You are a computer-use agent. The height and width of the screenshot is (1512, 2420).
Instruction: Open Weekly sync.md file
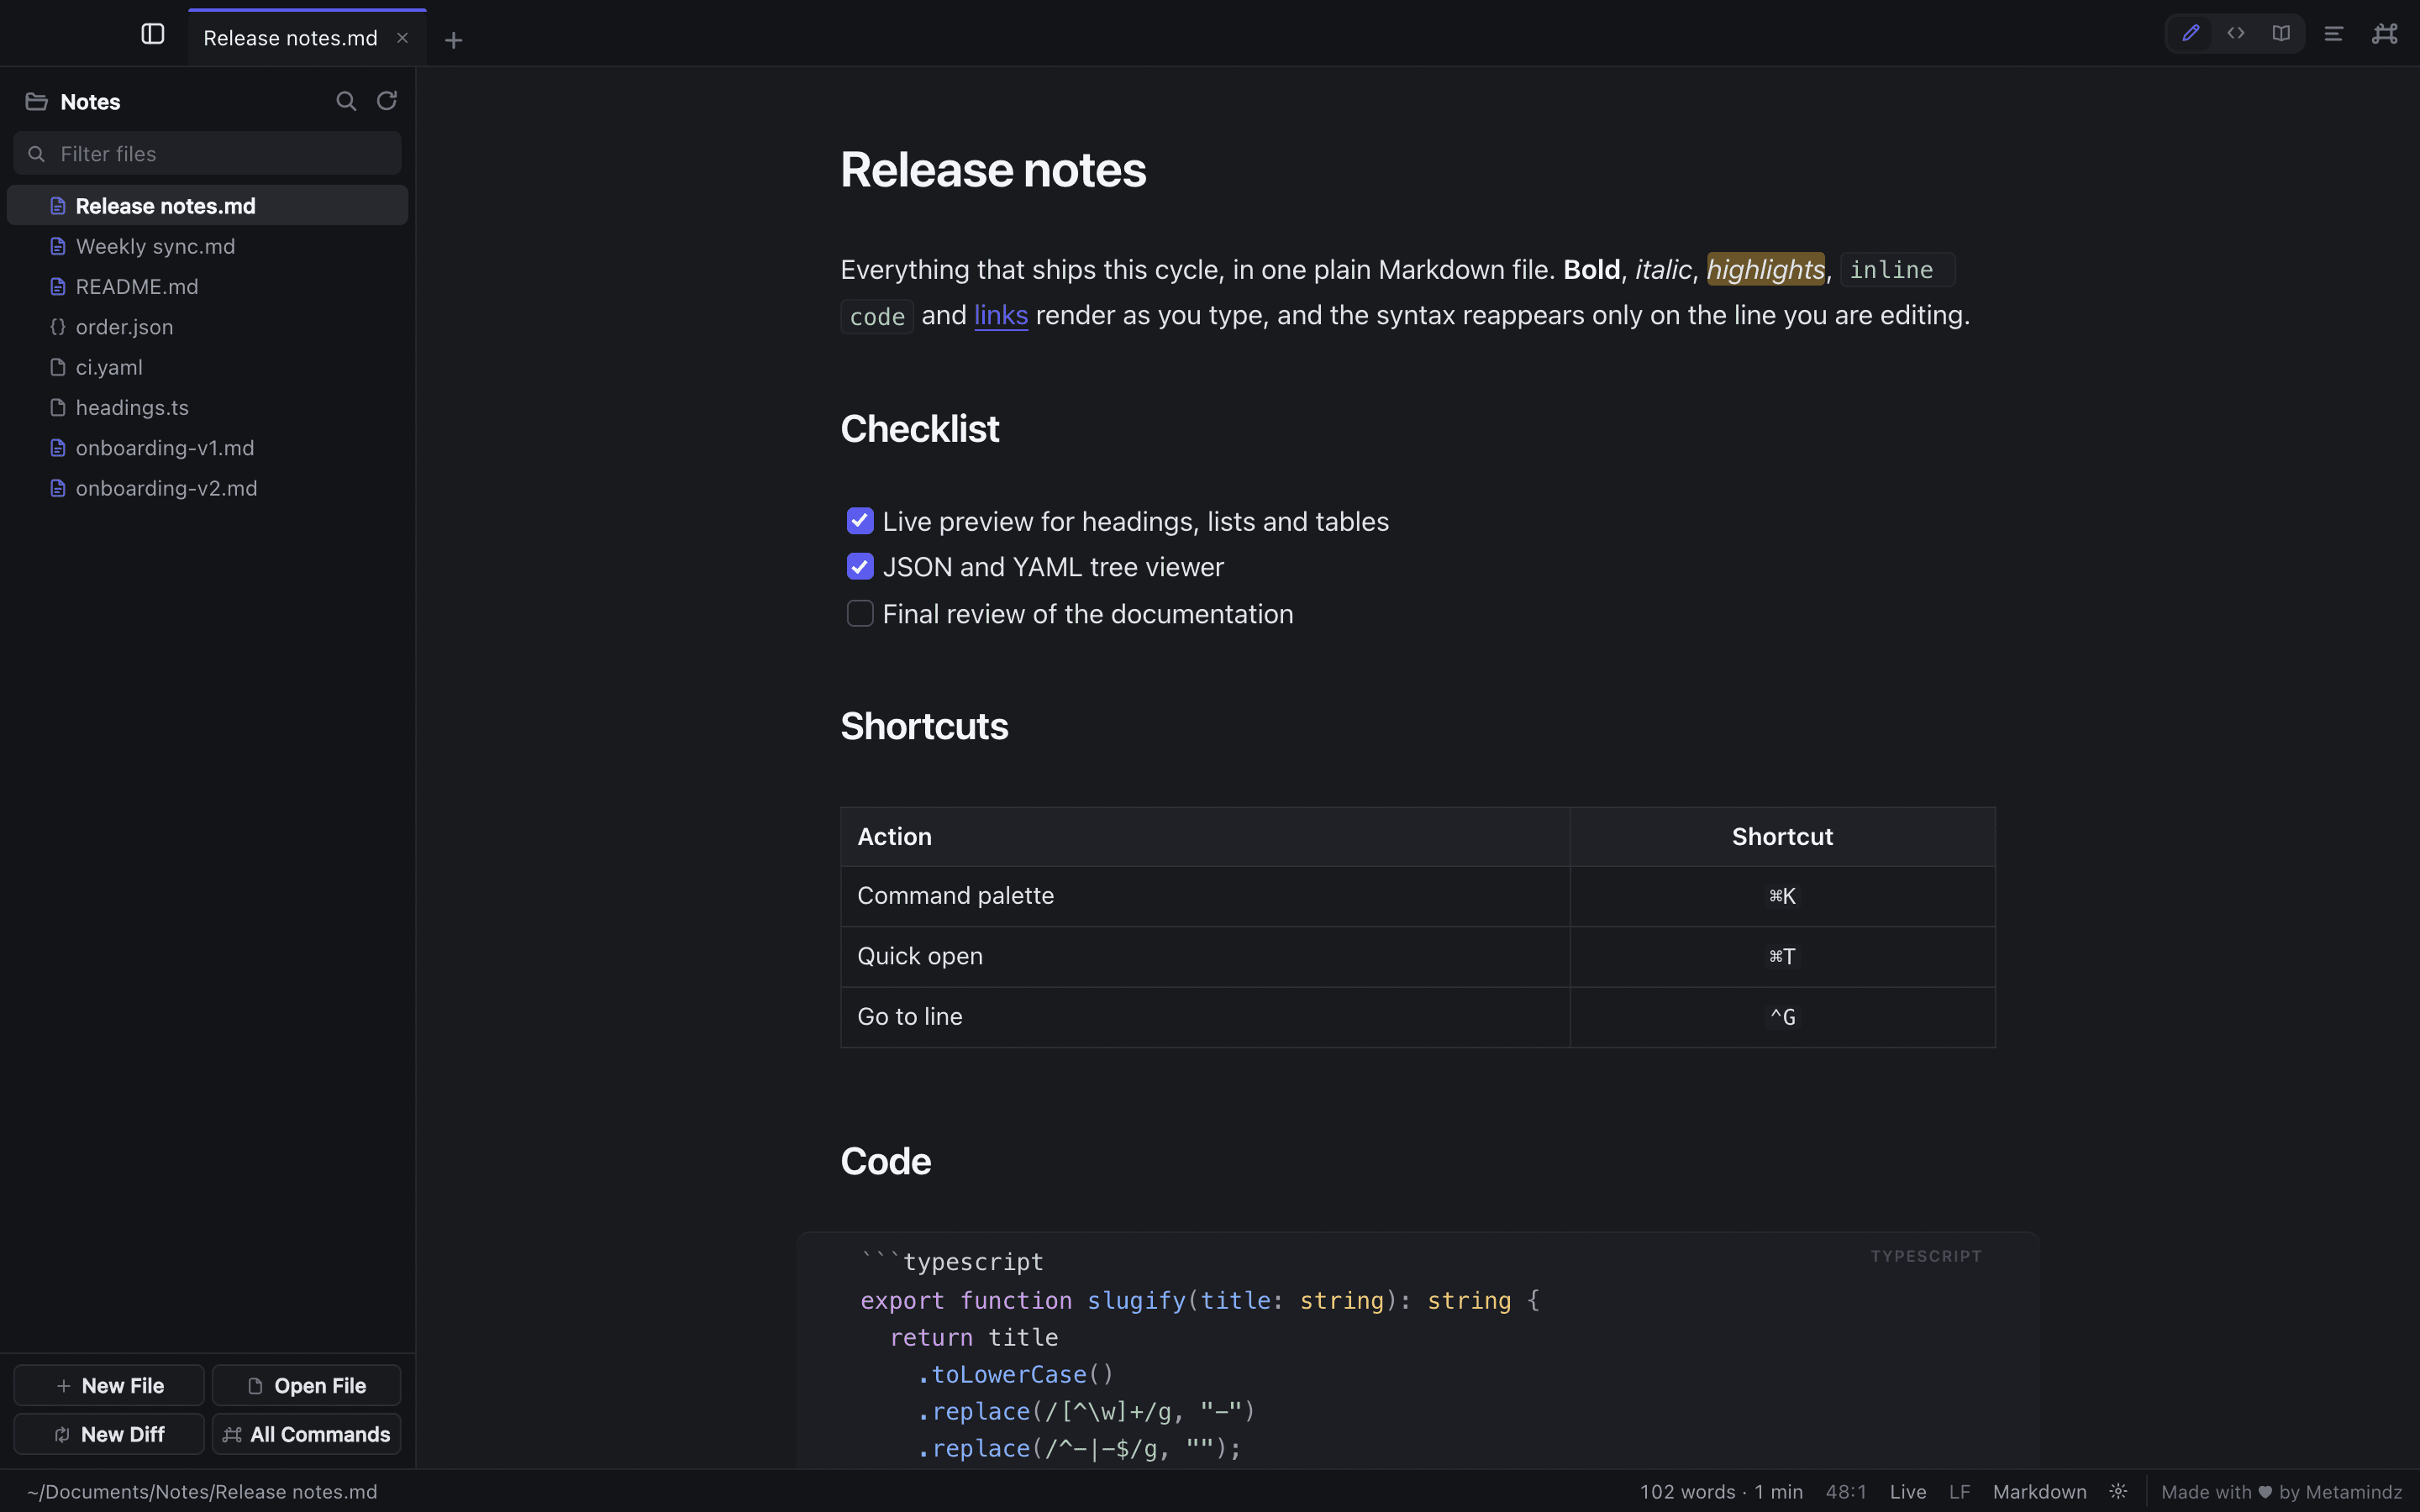pyautogui.click(x=207, y=246)
